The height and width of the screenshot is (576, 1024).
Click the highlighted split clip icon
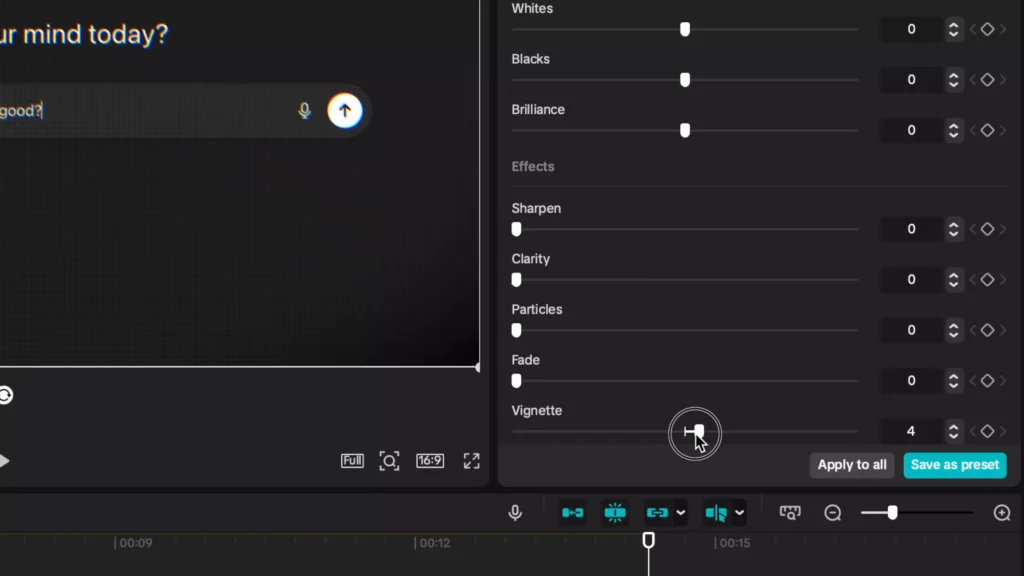pos(615,513)
